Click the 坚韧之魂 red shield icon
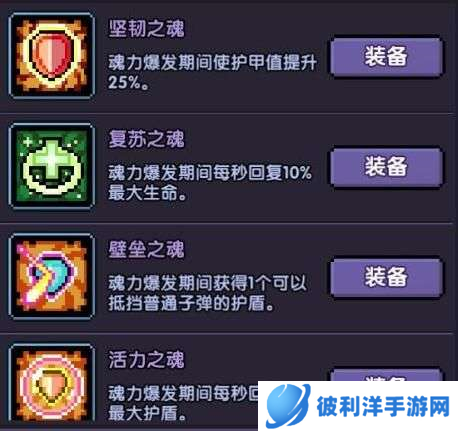The image size is (458, 431). tap(52, 55)
